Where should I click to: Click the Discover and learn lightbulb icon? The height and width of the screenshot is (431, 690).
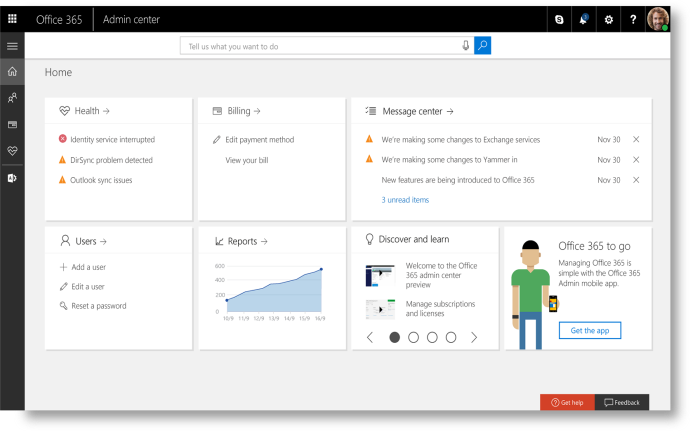pyautogui.click(x=369, y=239)
